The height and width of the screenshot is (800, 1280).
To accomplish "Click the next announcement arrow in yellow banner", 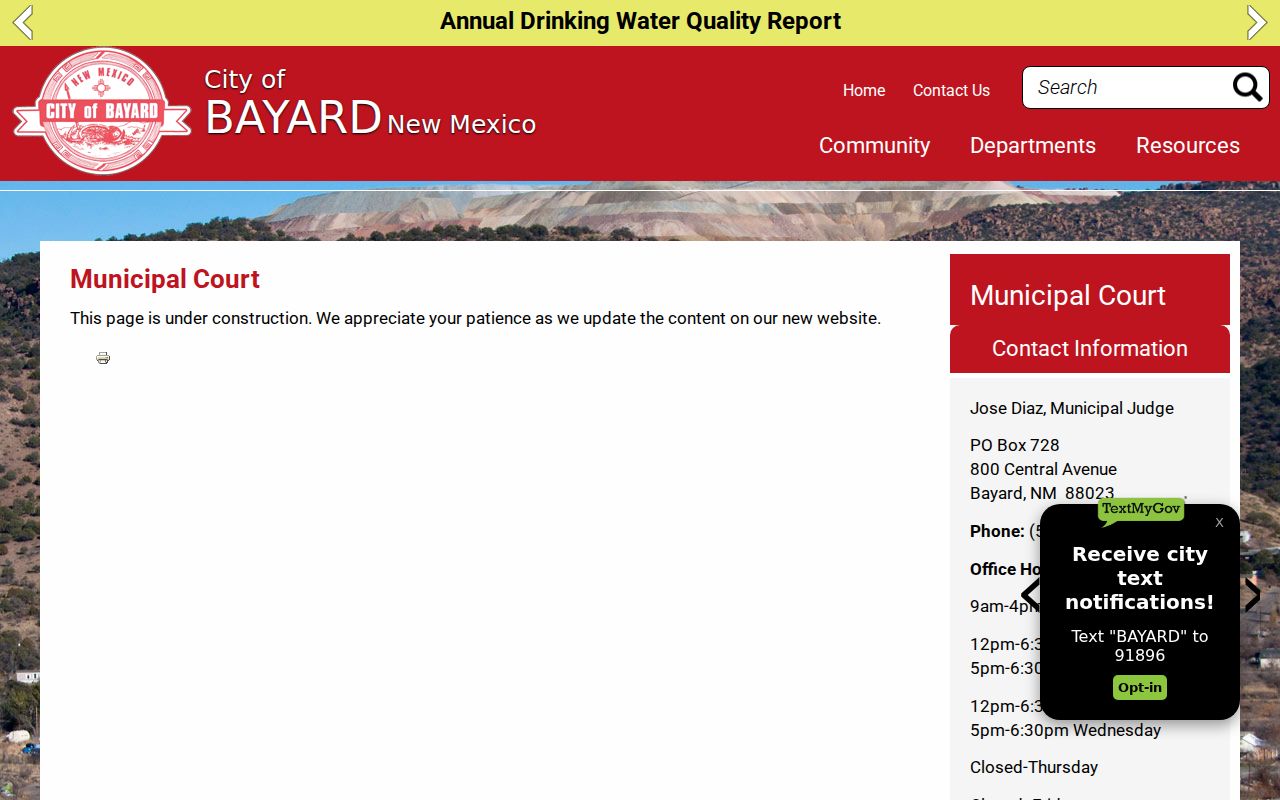I will [x=1257, y=22].
